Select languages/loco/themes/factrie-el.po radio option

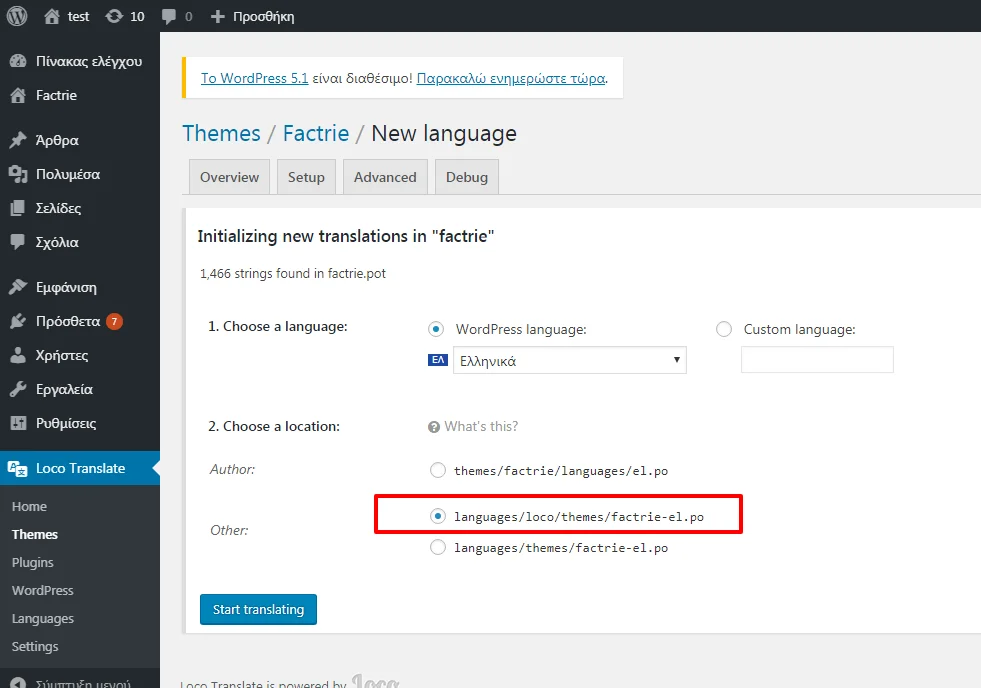437,516
